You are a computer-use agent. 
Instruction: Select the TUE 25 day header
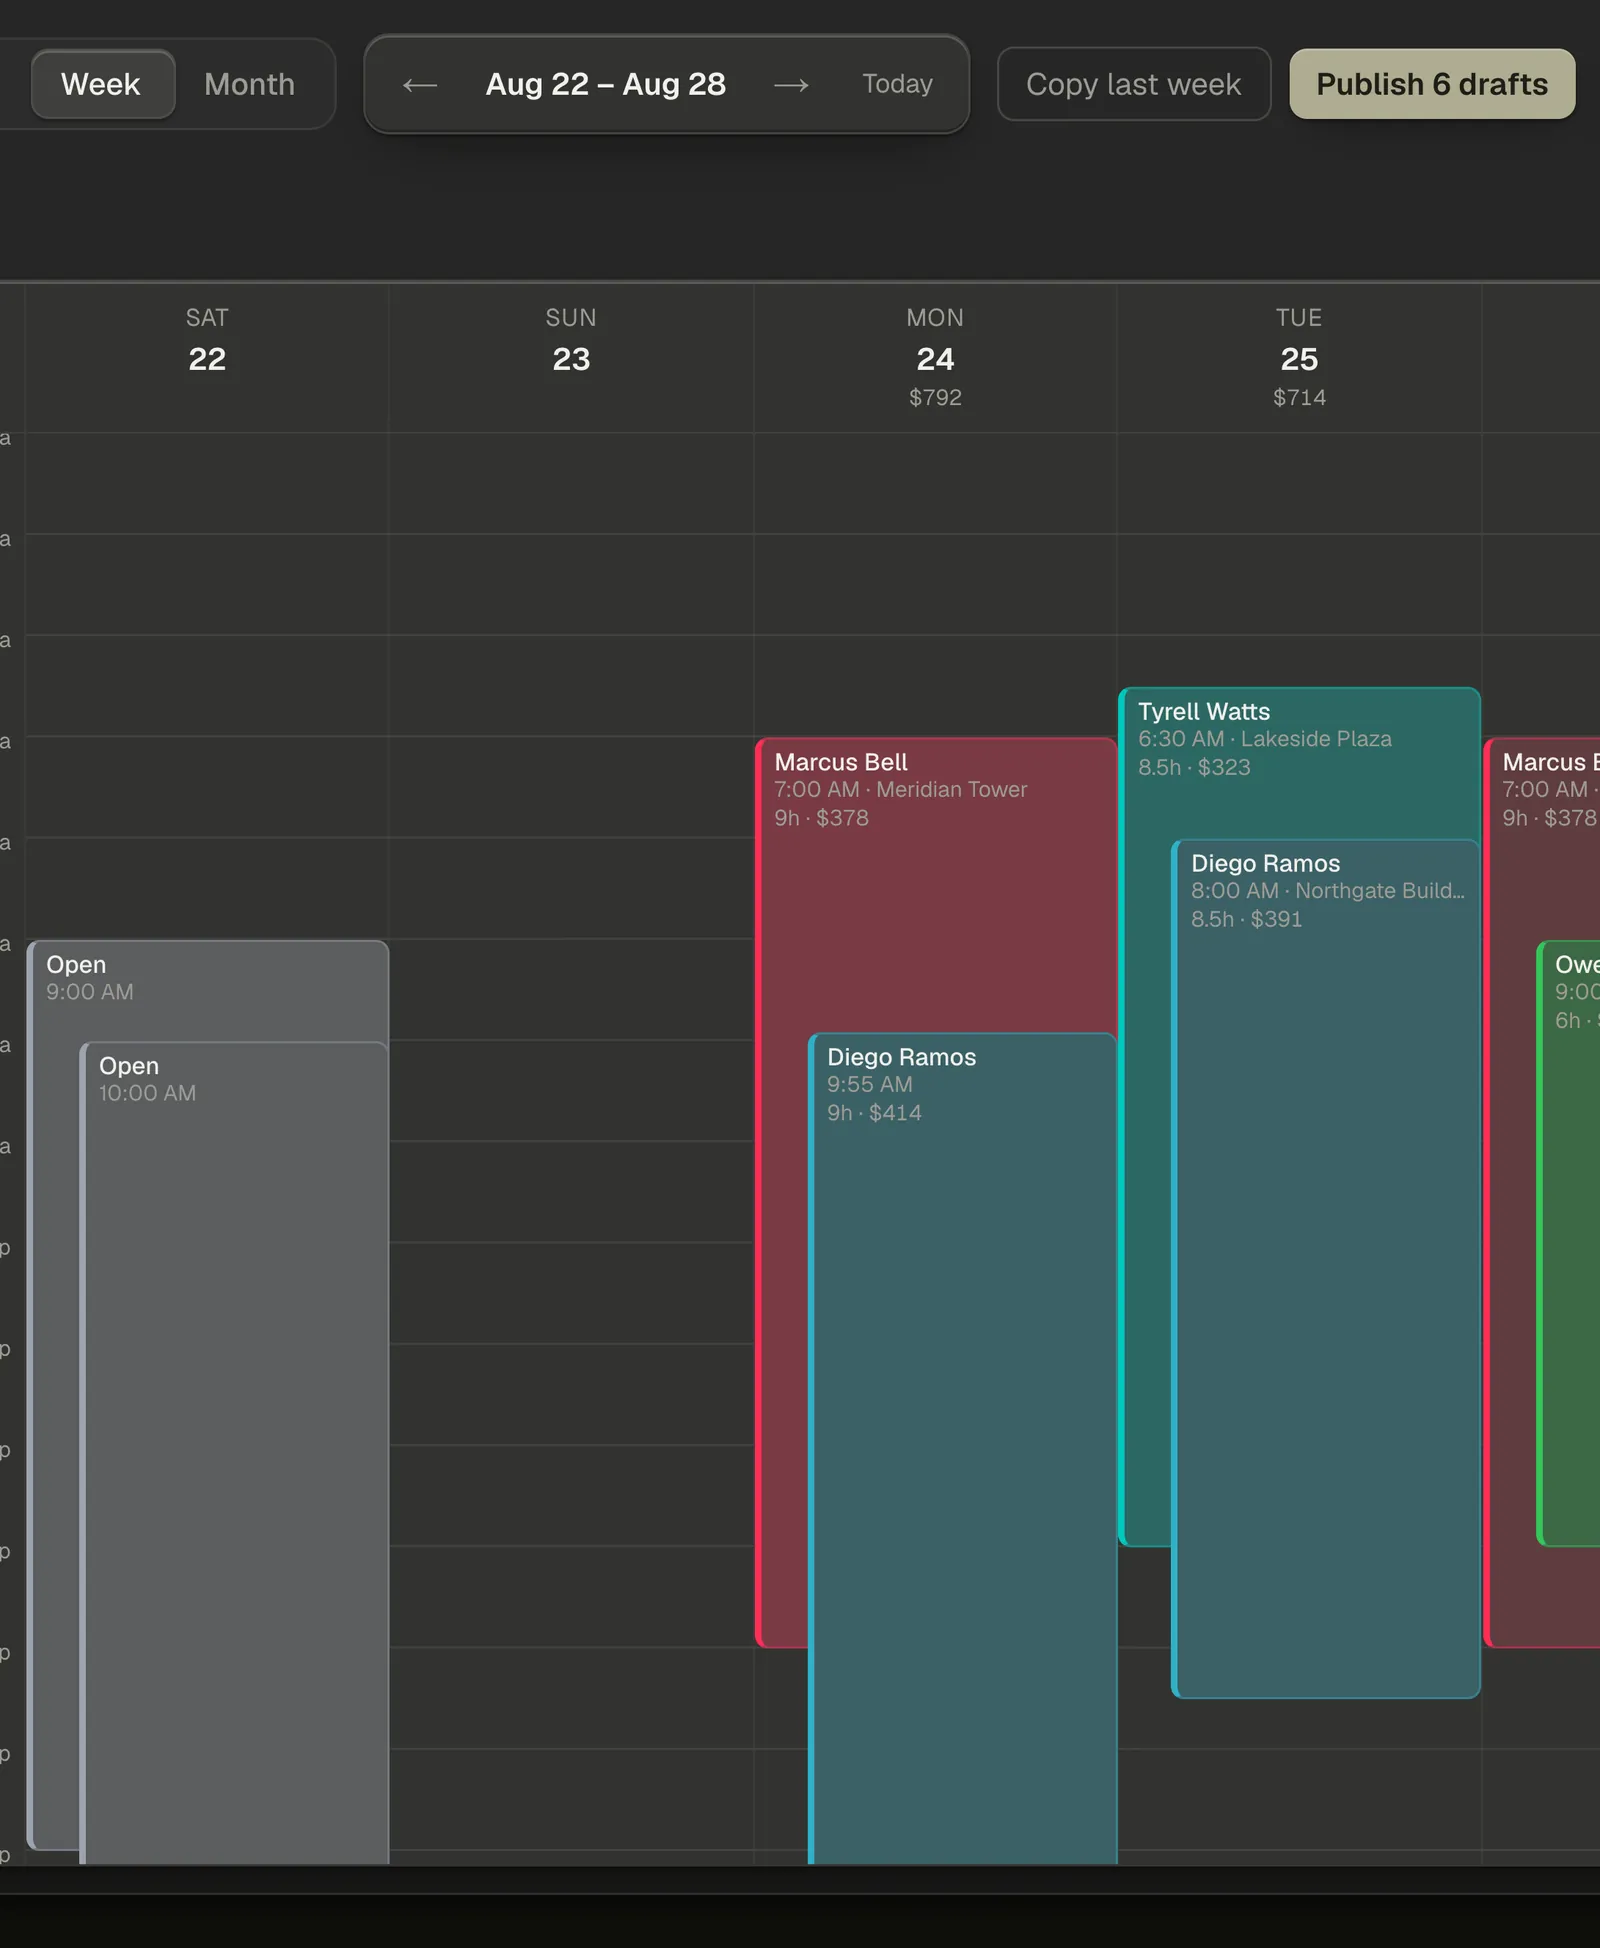pyautogui.click(x=1299, y=357)
